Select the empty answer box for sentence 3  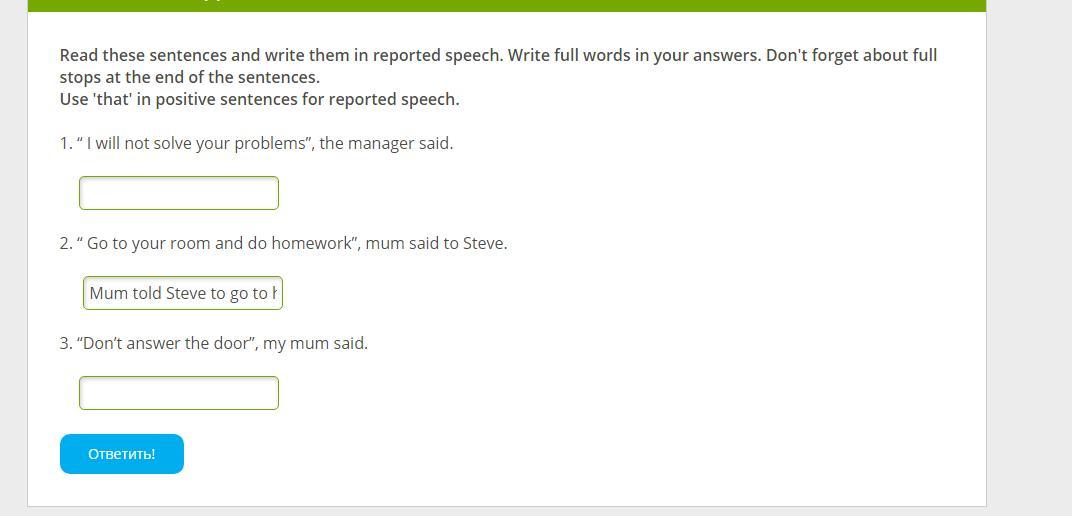click(x=179, y=393)
